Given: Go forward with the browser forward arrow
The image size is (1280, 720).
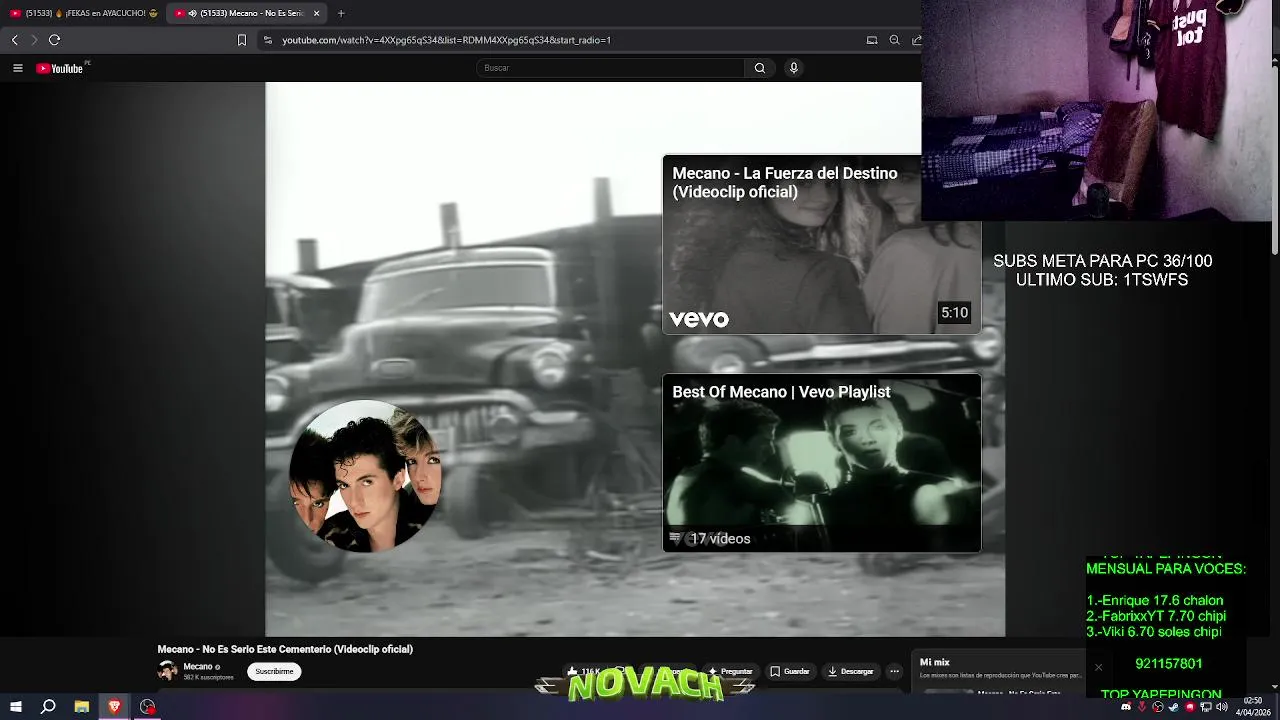Looking at the screenshot, I should pyautogui.click(x=34, y=40).
